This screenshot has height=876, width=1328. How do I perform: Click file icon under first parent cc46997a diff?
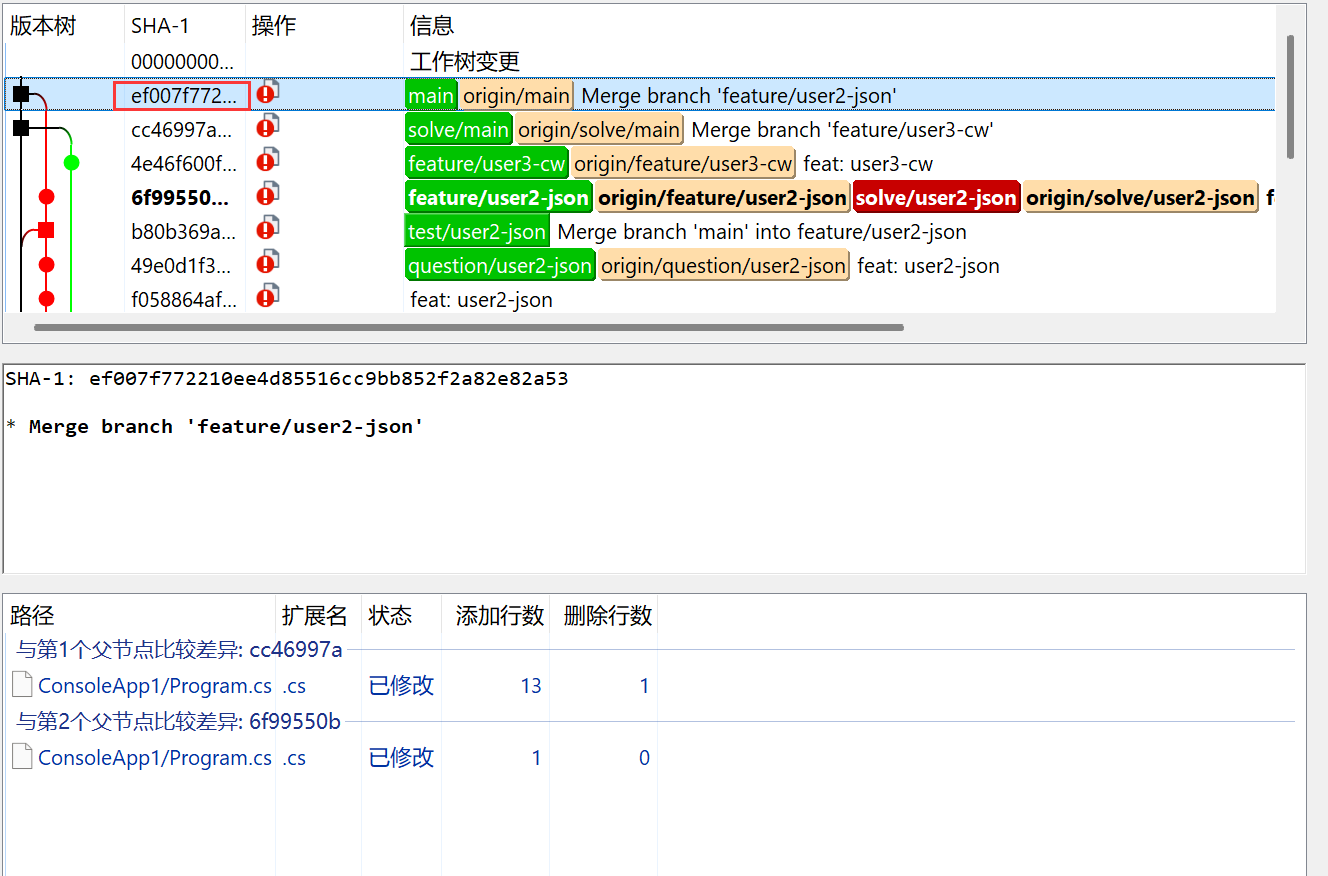(22, 685)
